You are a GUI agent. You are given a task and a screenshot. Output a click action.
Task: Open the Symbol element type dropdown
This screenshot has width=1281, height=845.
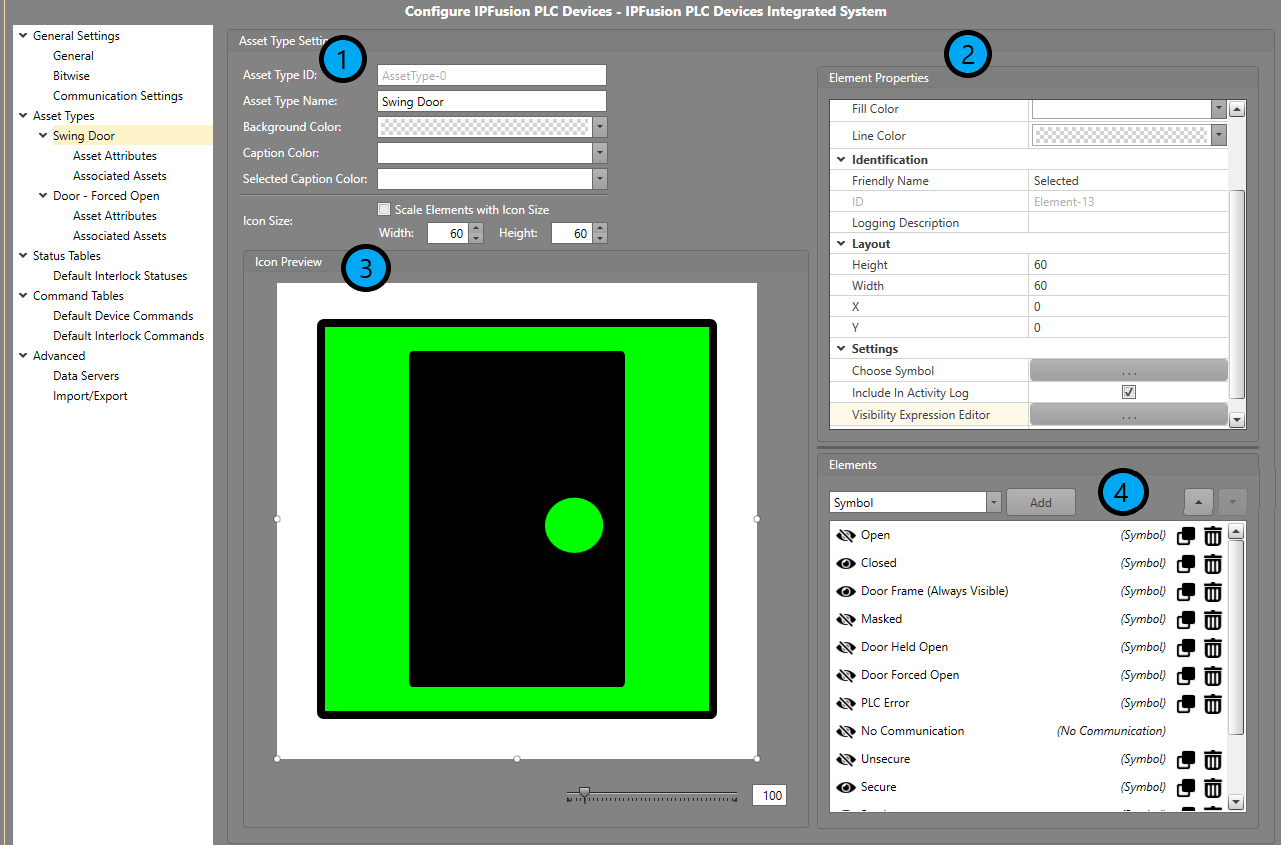(994, 503)
